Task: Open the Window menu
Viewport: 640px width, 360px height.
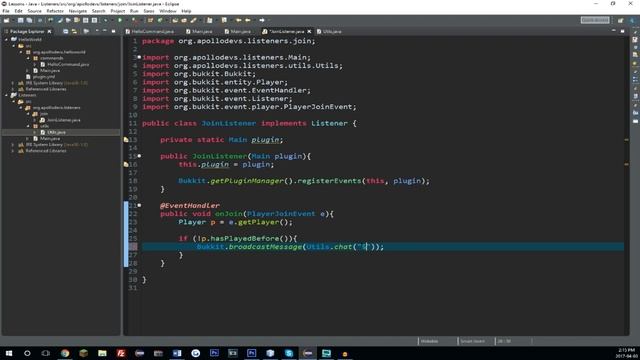Action: click(x=167, y=11)
